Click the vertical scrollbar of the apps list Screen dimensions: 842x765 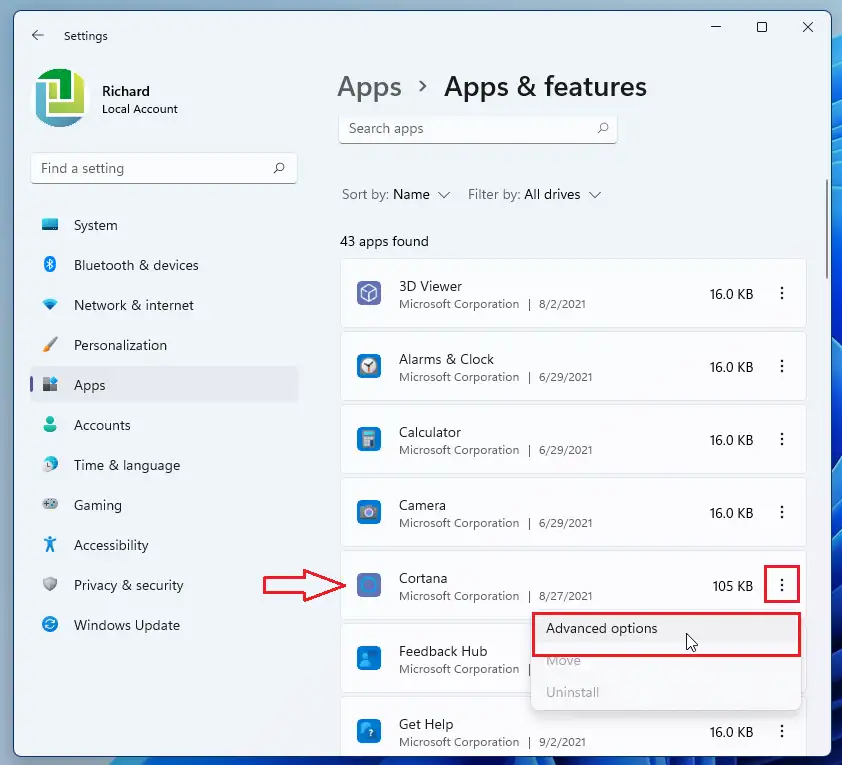pos(828,229)
